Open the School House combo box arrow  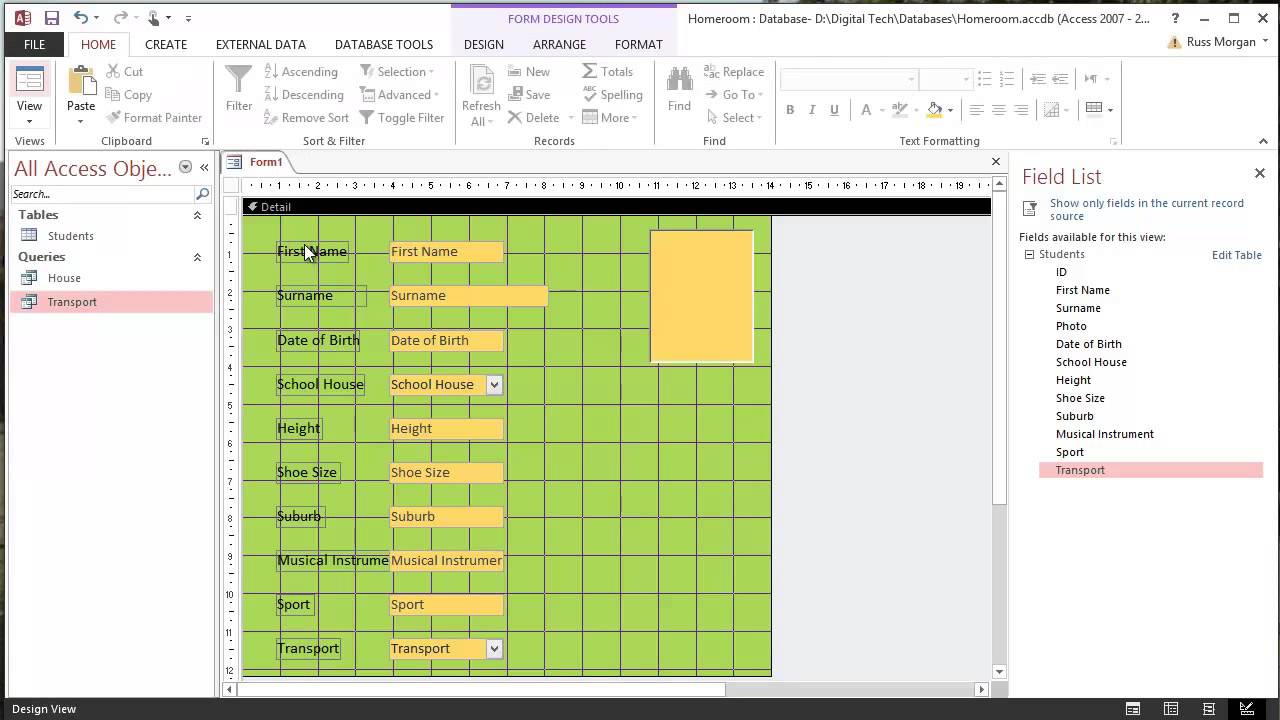tap(494, 384)
